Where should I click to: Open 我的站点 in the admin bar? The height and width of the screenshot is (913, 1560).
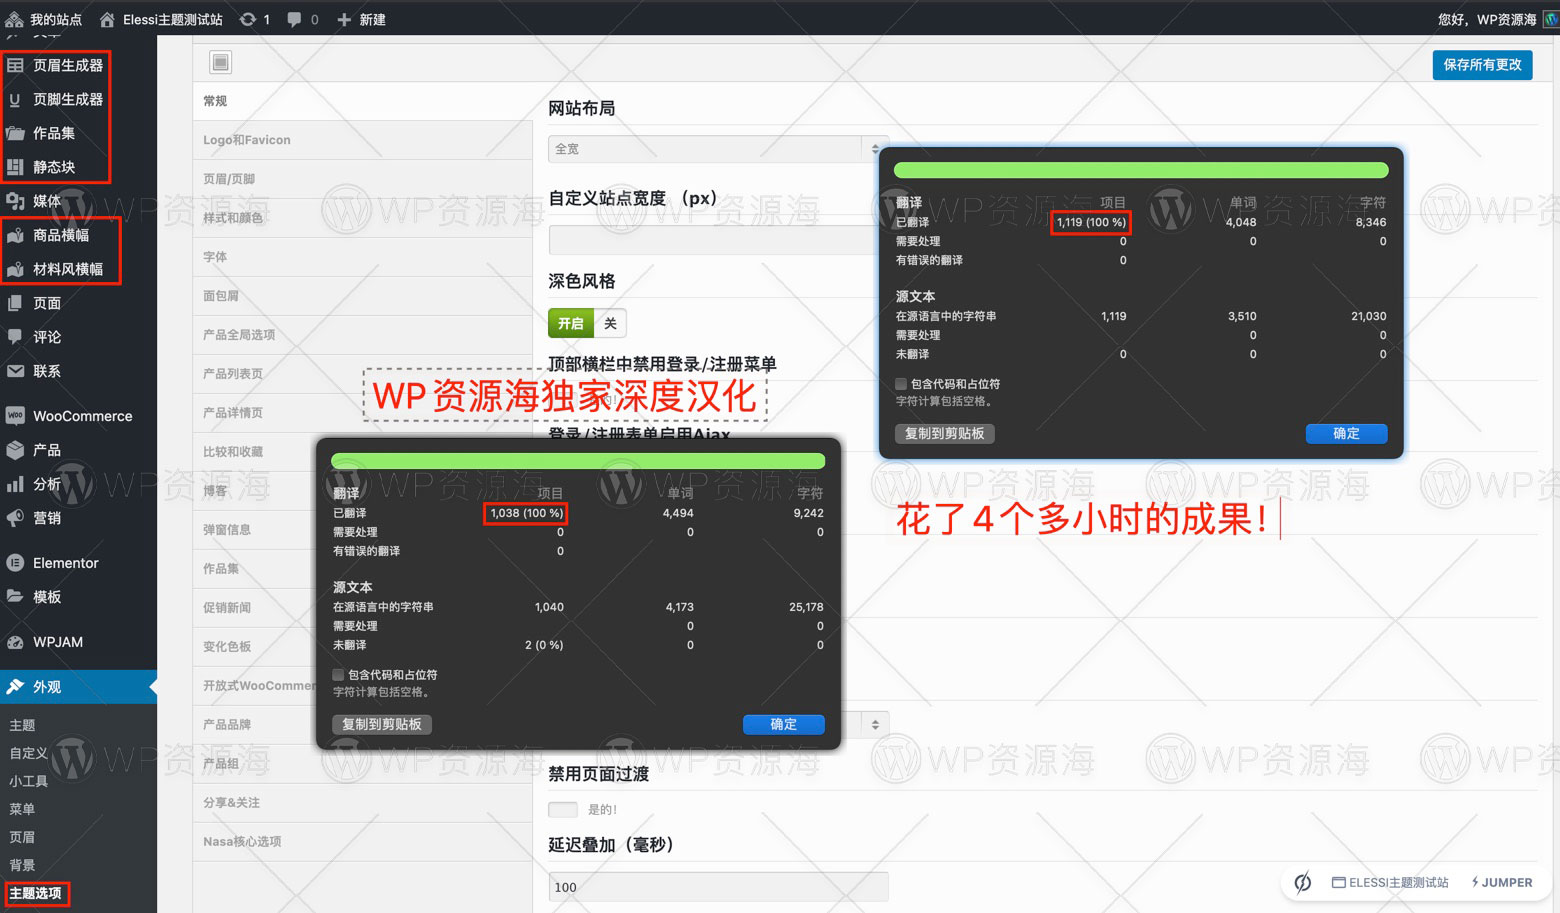[44, 19]
